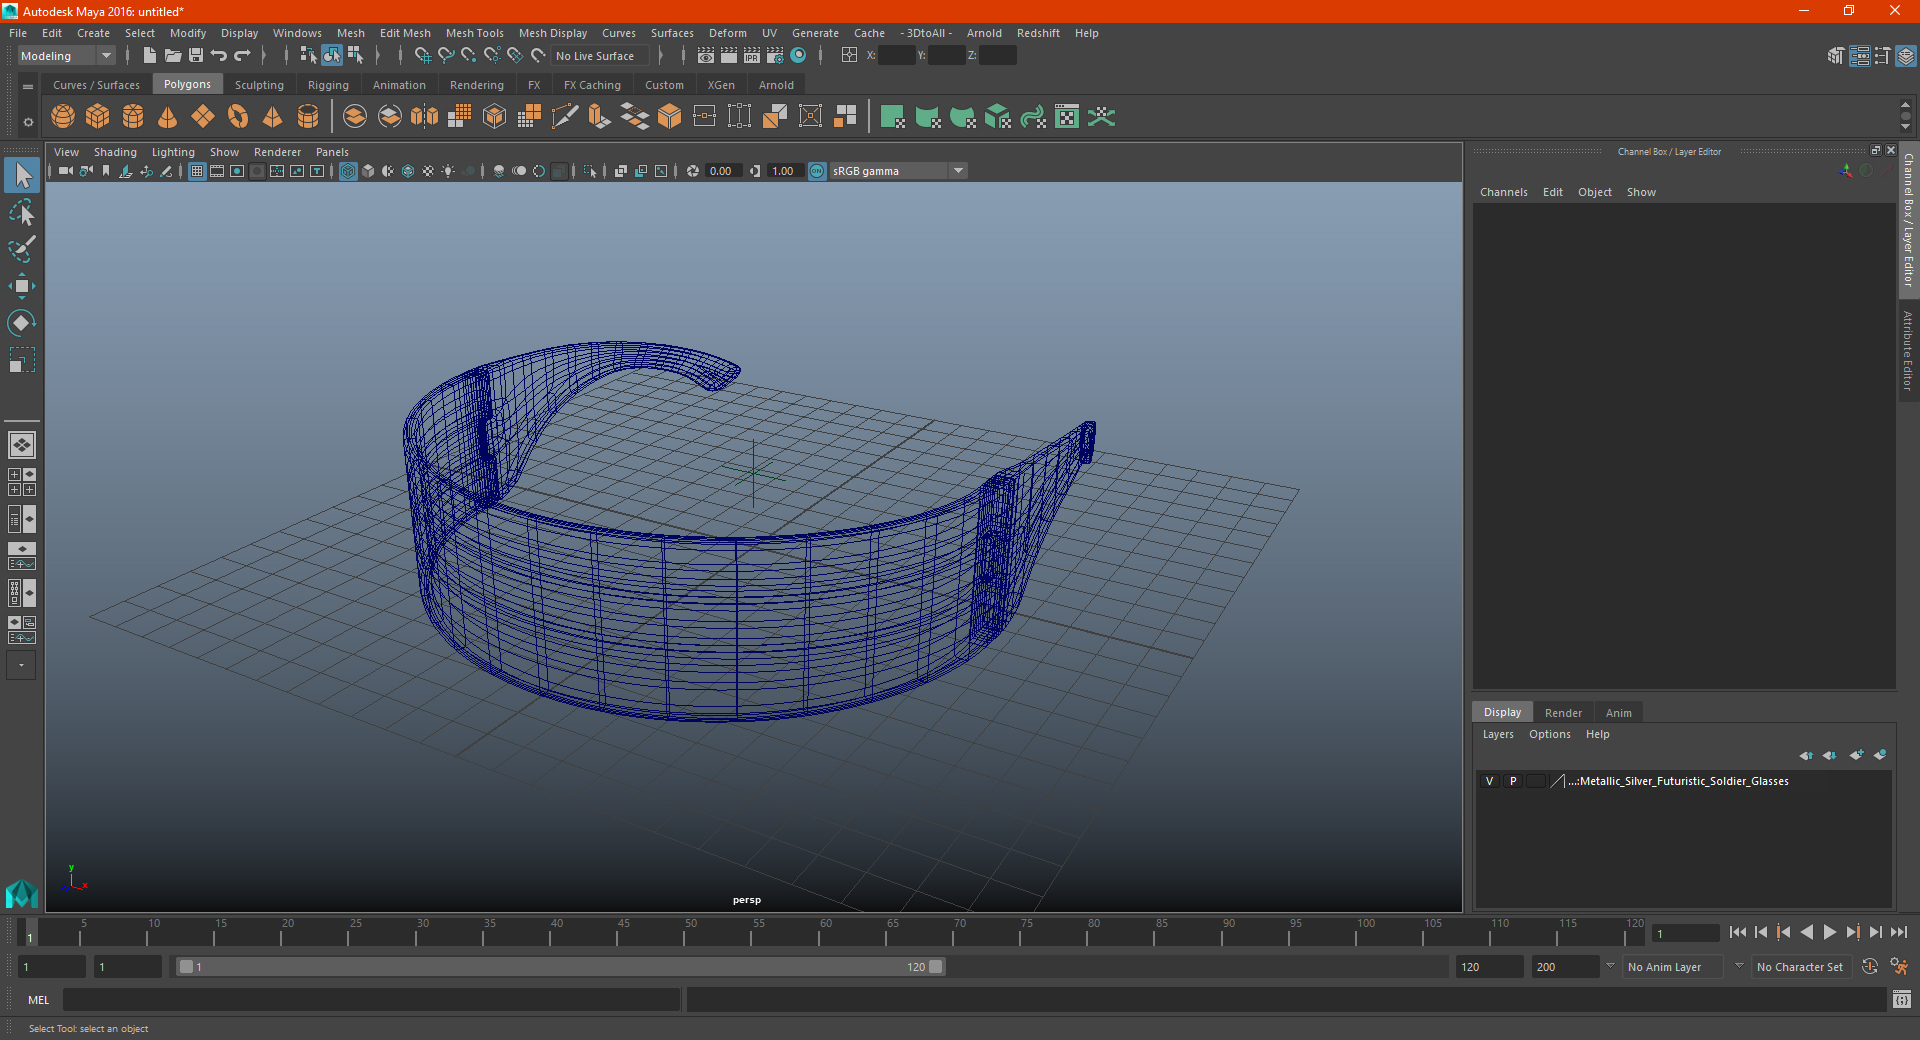Open the Script Editor icon
This screenshot has width=1920, height=1040.
pos(1902,999)
